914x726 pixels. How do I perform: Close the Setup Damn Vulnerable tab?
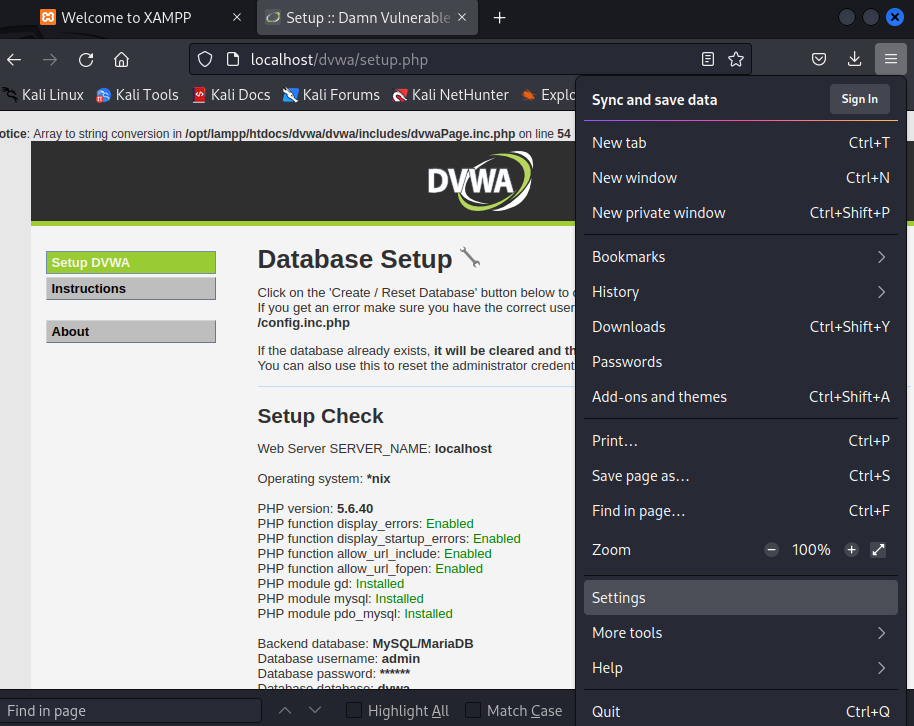coord(462,17)
